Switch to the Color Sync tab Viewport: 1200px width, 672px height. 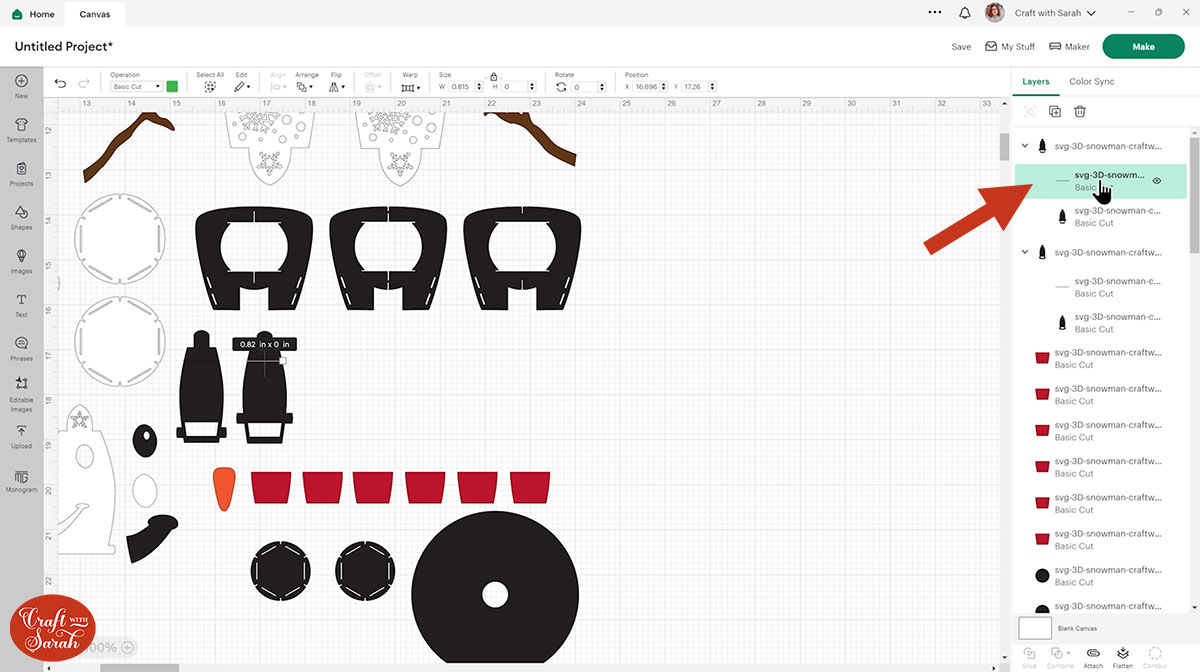(x=1091, y=82)
